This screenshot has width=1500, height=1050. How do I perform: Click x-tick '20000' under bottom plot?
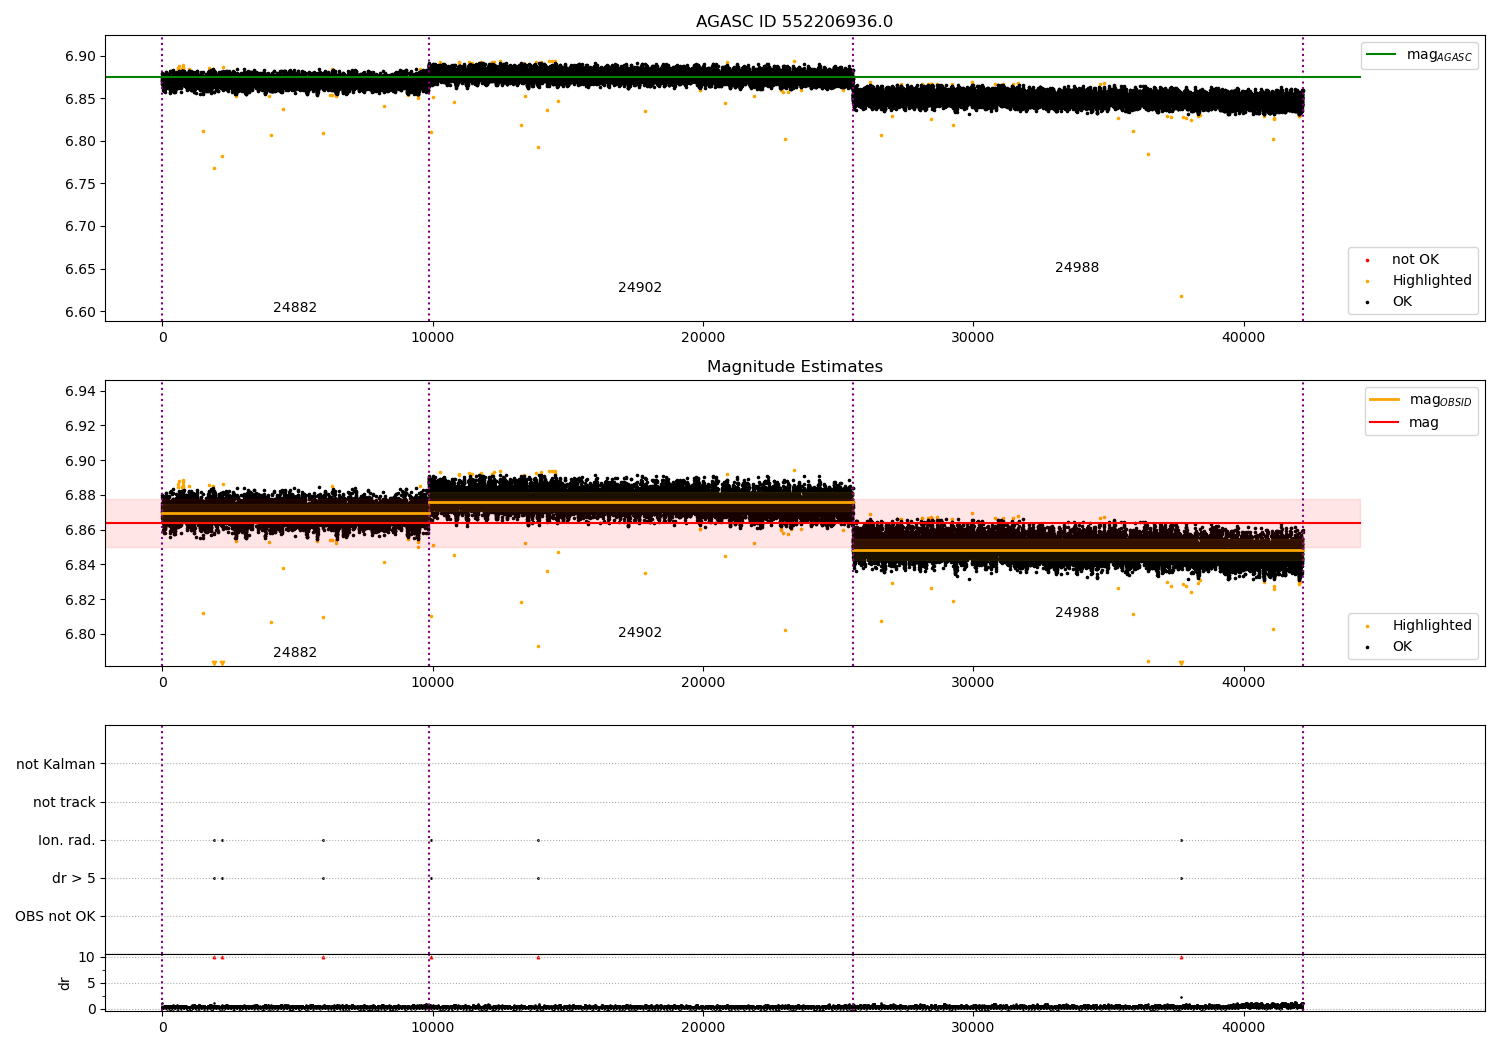pyautogui.click(x=703, y=1027)
